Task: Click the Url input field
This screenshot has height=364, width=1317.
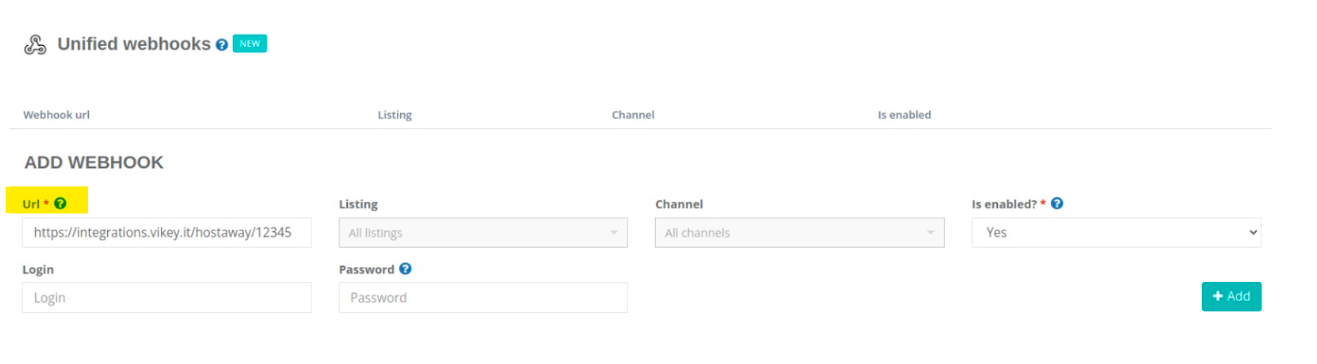Action: click(x=167, y=232)
